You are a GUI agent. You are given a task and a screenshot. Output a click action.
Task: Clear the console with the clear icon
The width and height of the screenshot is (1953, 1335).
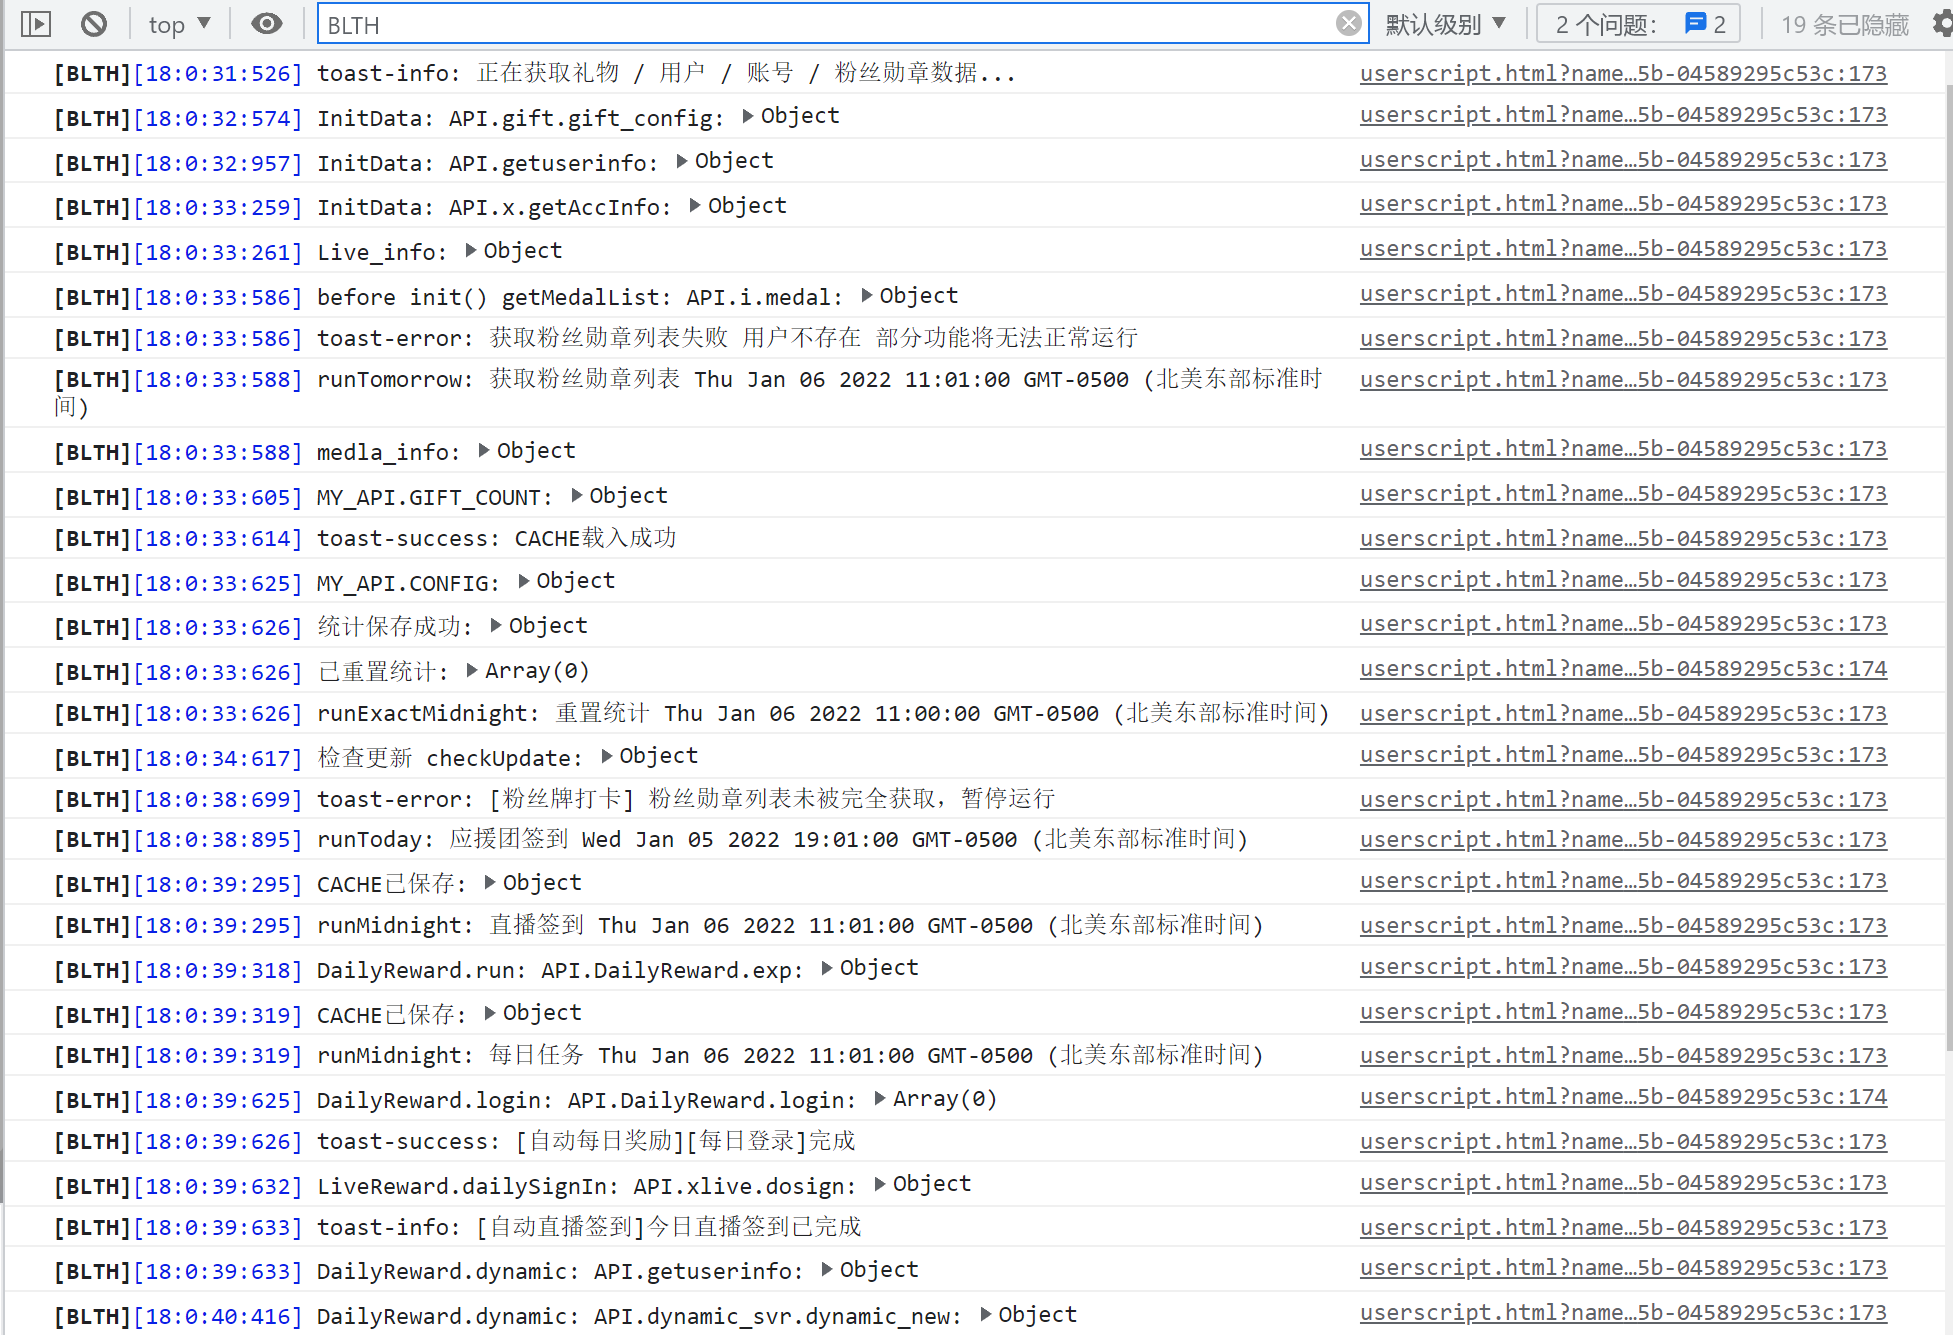coord(93,23)
